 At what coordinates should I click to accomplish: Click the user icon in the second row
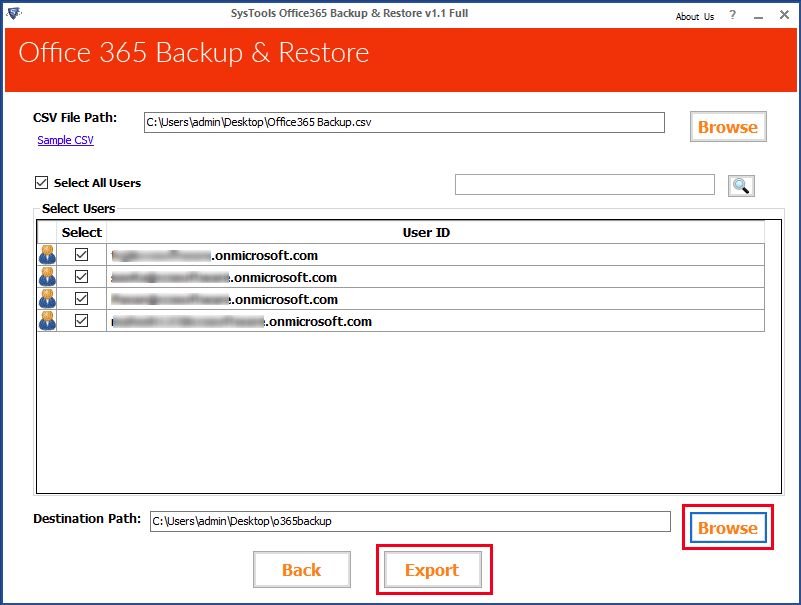tap(47, 276)
